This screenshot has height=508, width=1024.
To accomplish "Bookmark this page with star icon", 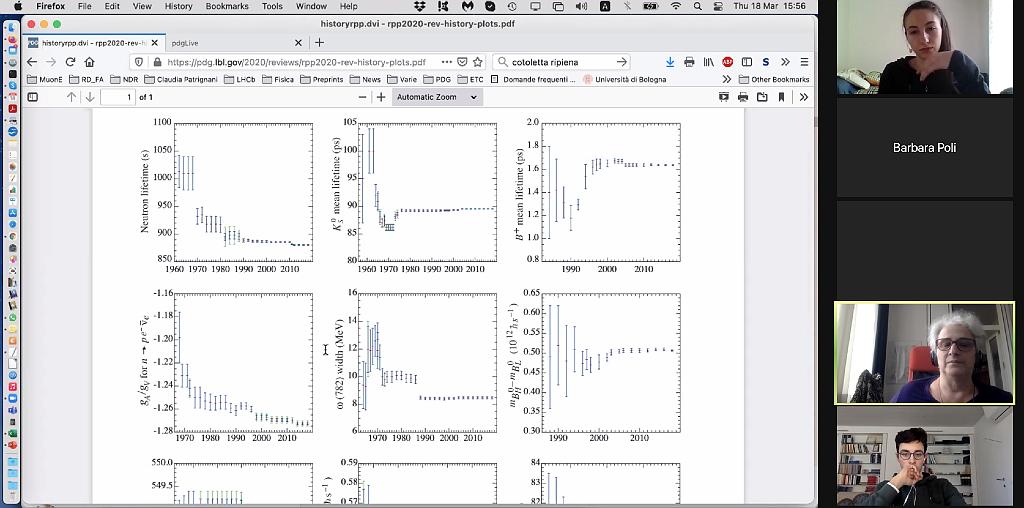I will pyautogui.click(x=478, y=62).
